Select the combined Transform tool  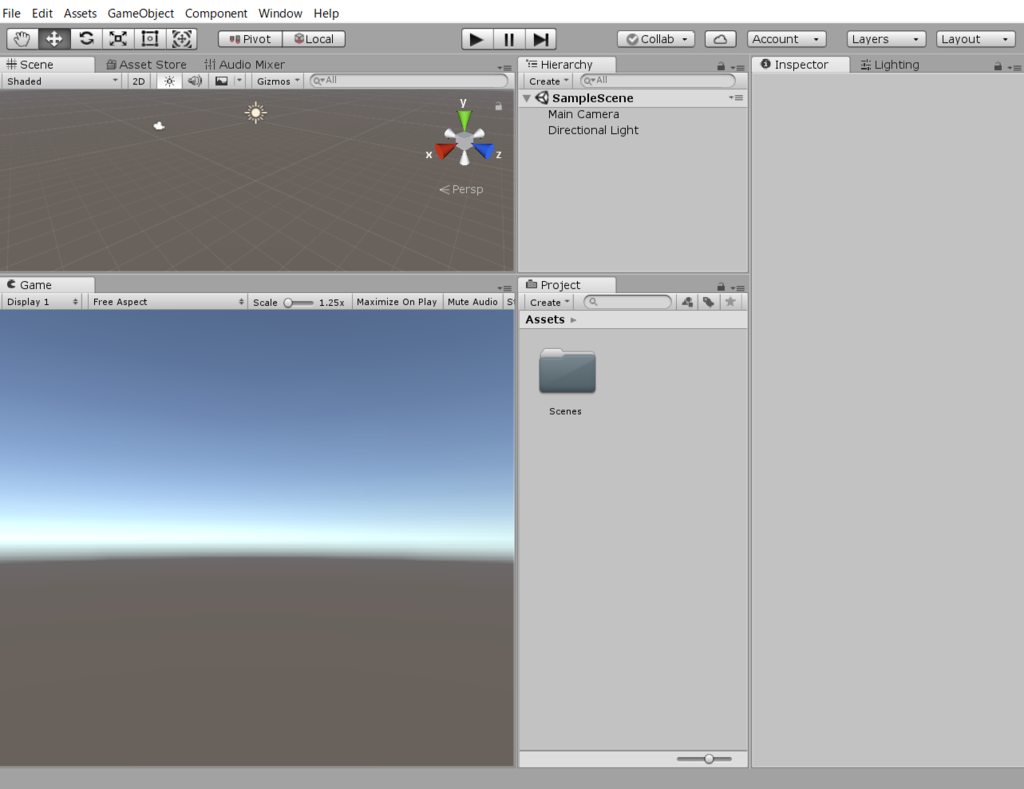182,39
